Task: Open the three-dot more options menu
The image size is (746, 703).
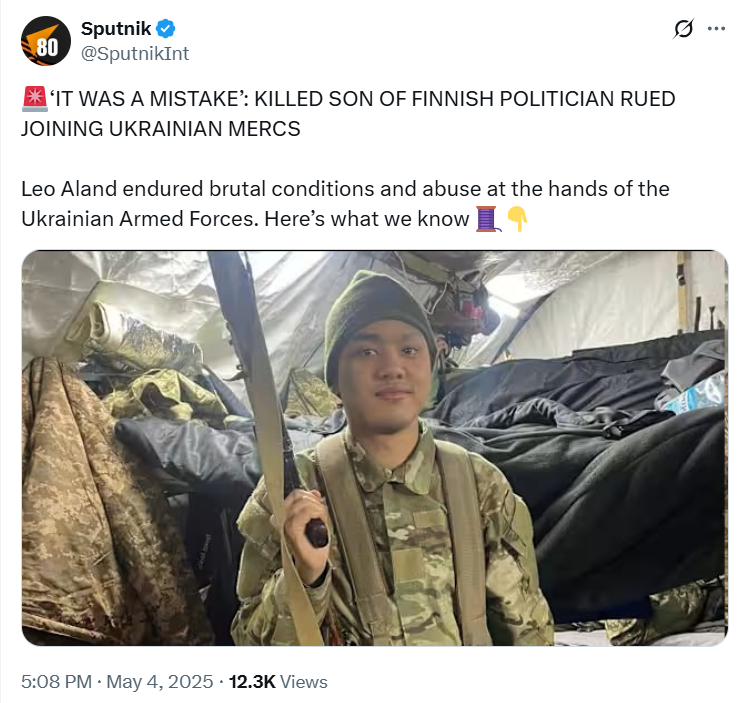Action: coord(716,29)
